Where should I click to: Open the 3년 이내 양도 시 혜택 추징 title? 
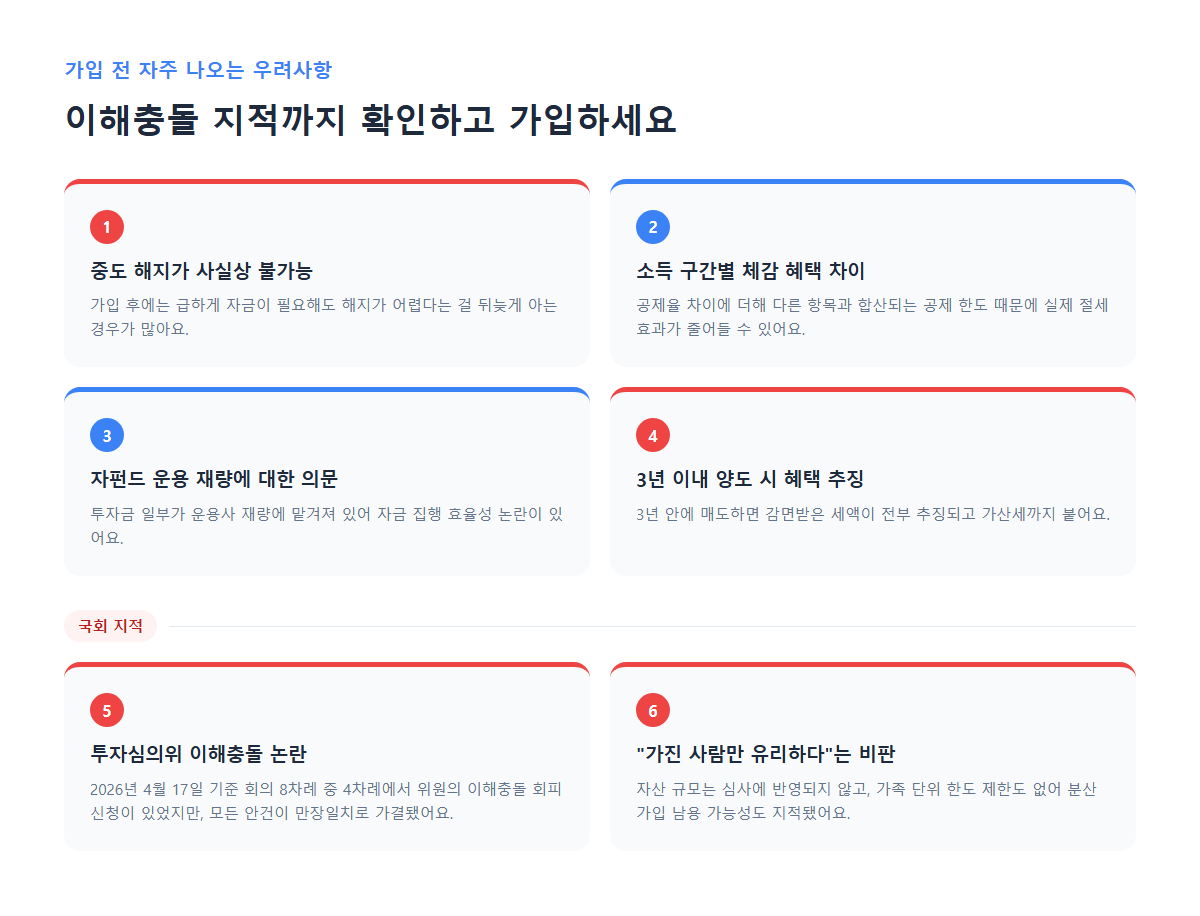click(749, 479)
